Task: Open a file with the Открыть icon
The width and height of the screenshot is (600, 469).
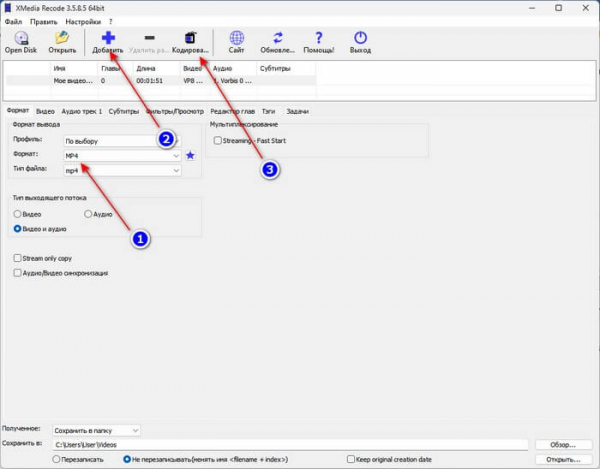Action: point(62,42)
